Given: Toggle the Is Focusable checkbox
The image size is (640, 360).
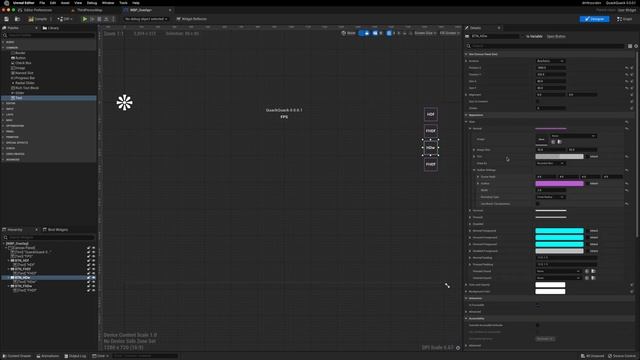Looking at the screenshot, I should (x=538, y=305).
